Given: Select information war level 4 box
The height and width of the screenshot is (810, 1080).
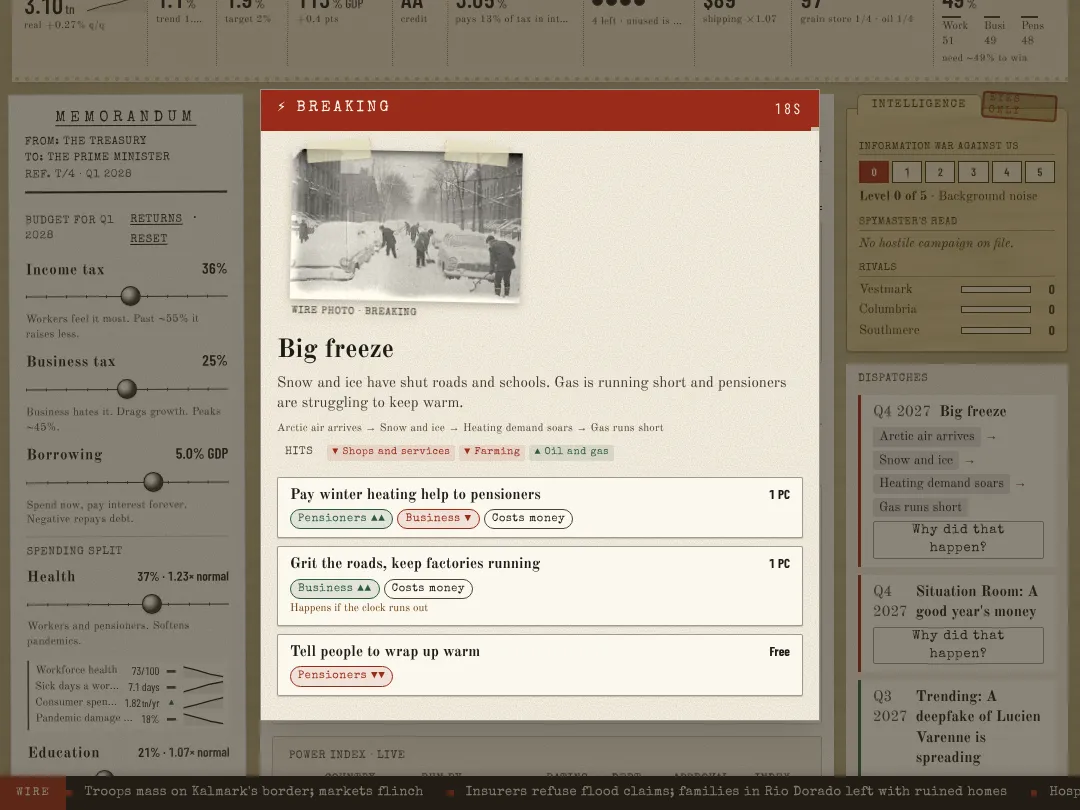Looking at the screenshot, I should [1006, 172].
